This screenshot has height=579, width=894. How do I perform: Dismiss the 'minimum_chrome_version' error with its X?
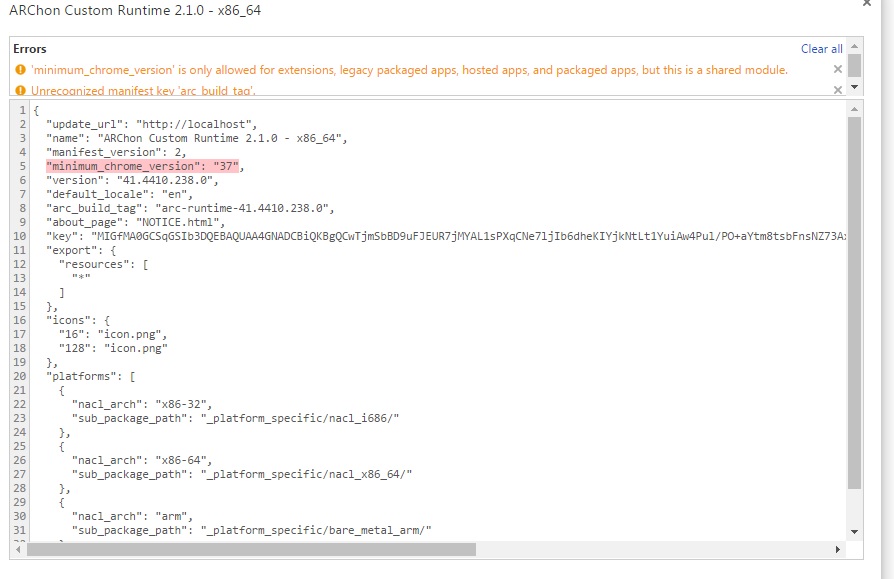(838, 70)
